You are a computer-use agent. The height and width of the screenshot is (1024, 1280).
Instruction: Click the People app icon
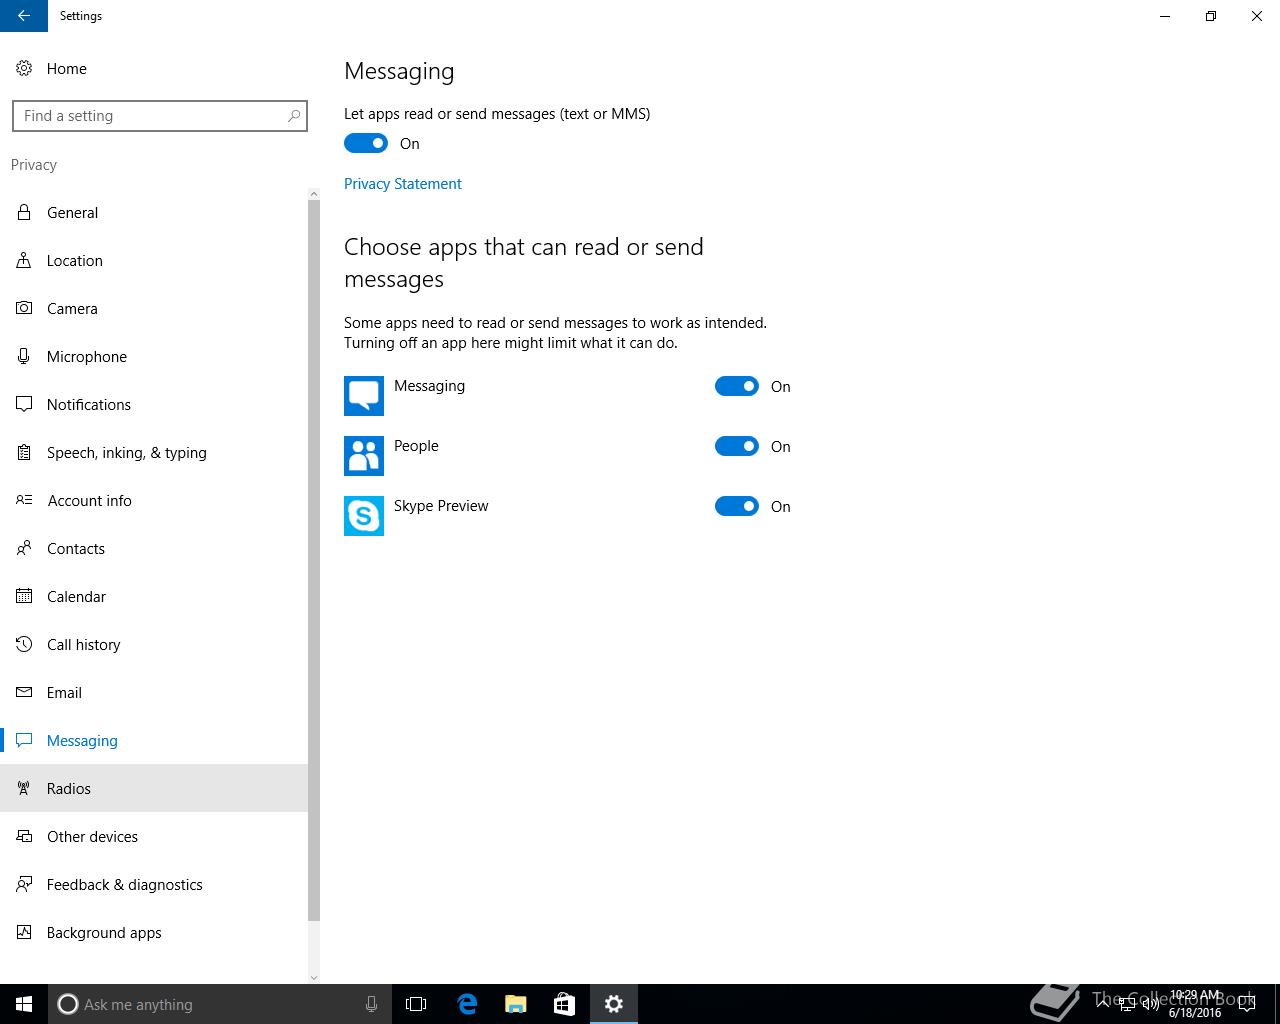[x=364, y=456]
